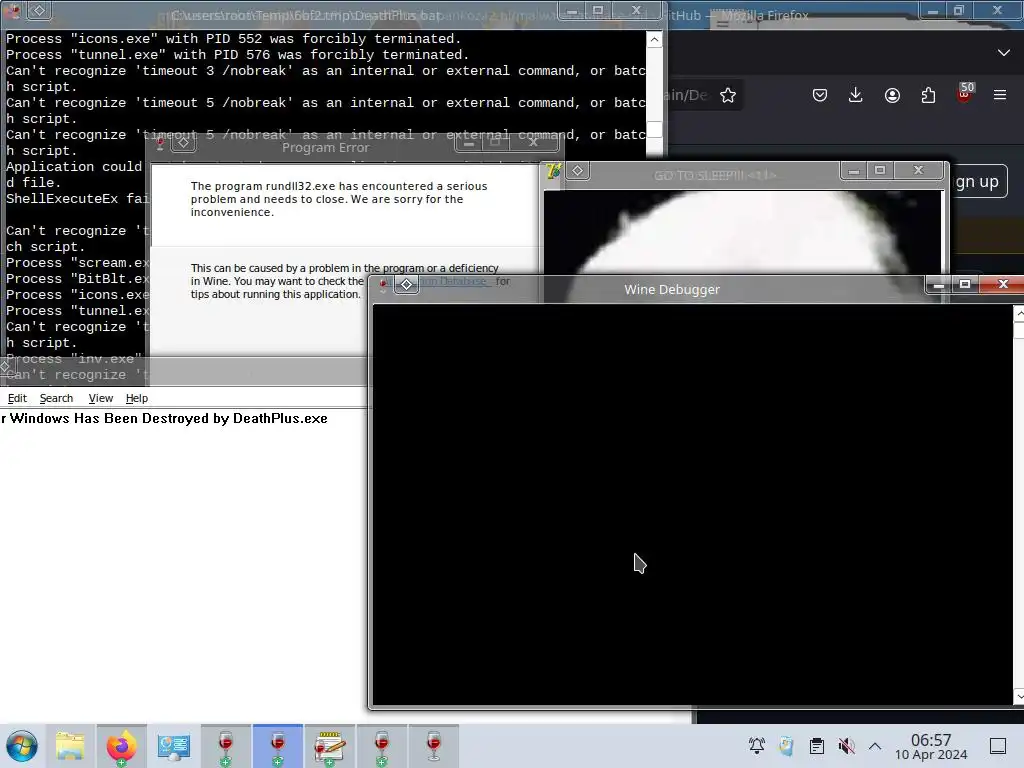Click the Program Error title bar
Viewport: 1024px width, 768px height.
[x=325, y=148]
